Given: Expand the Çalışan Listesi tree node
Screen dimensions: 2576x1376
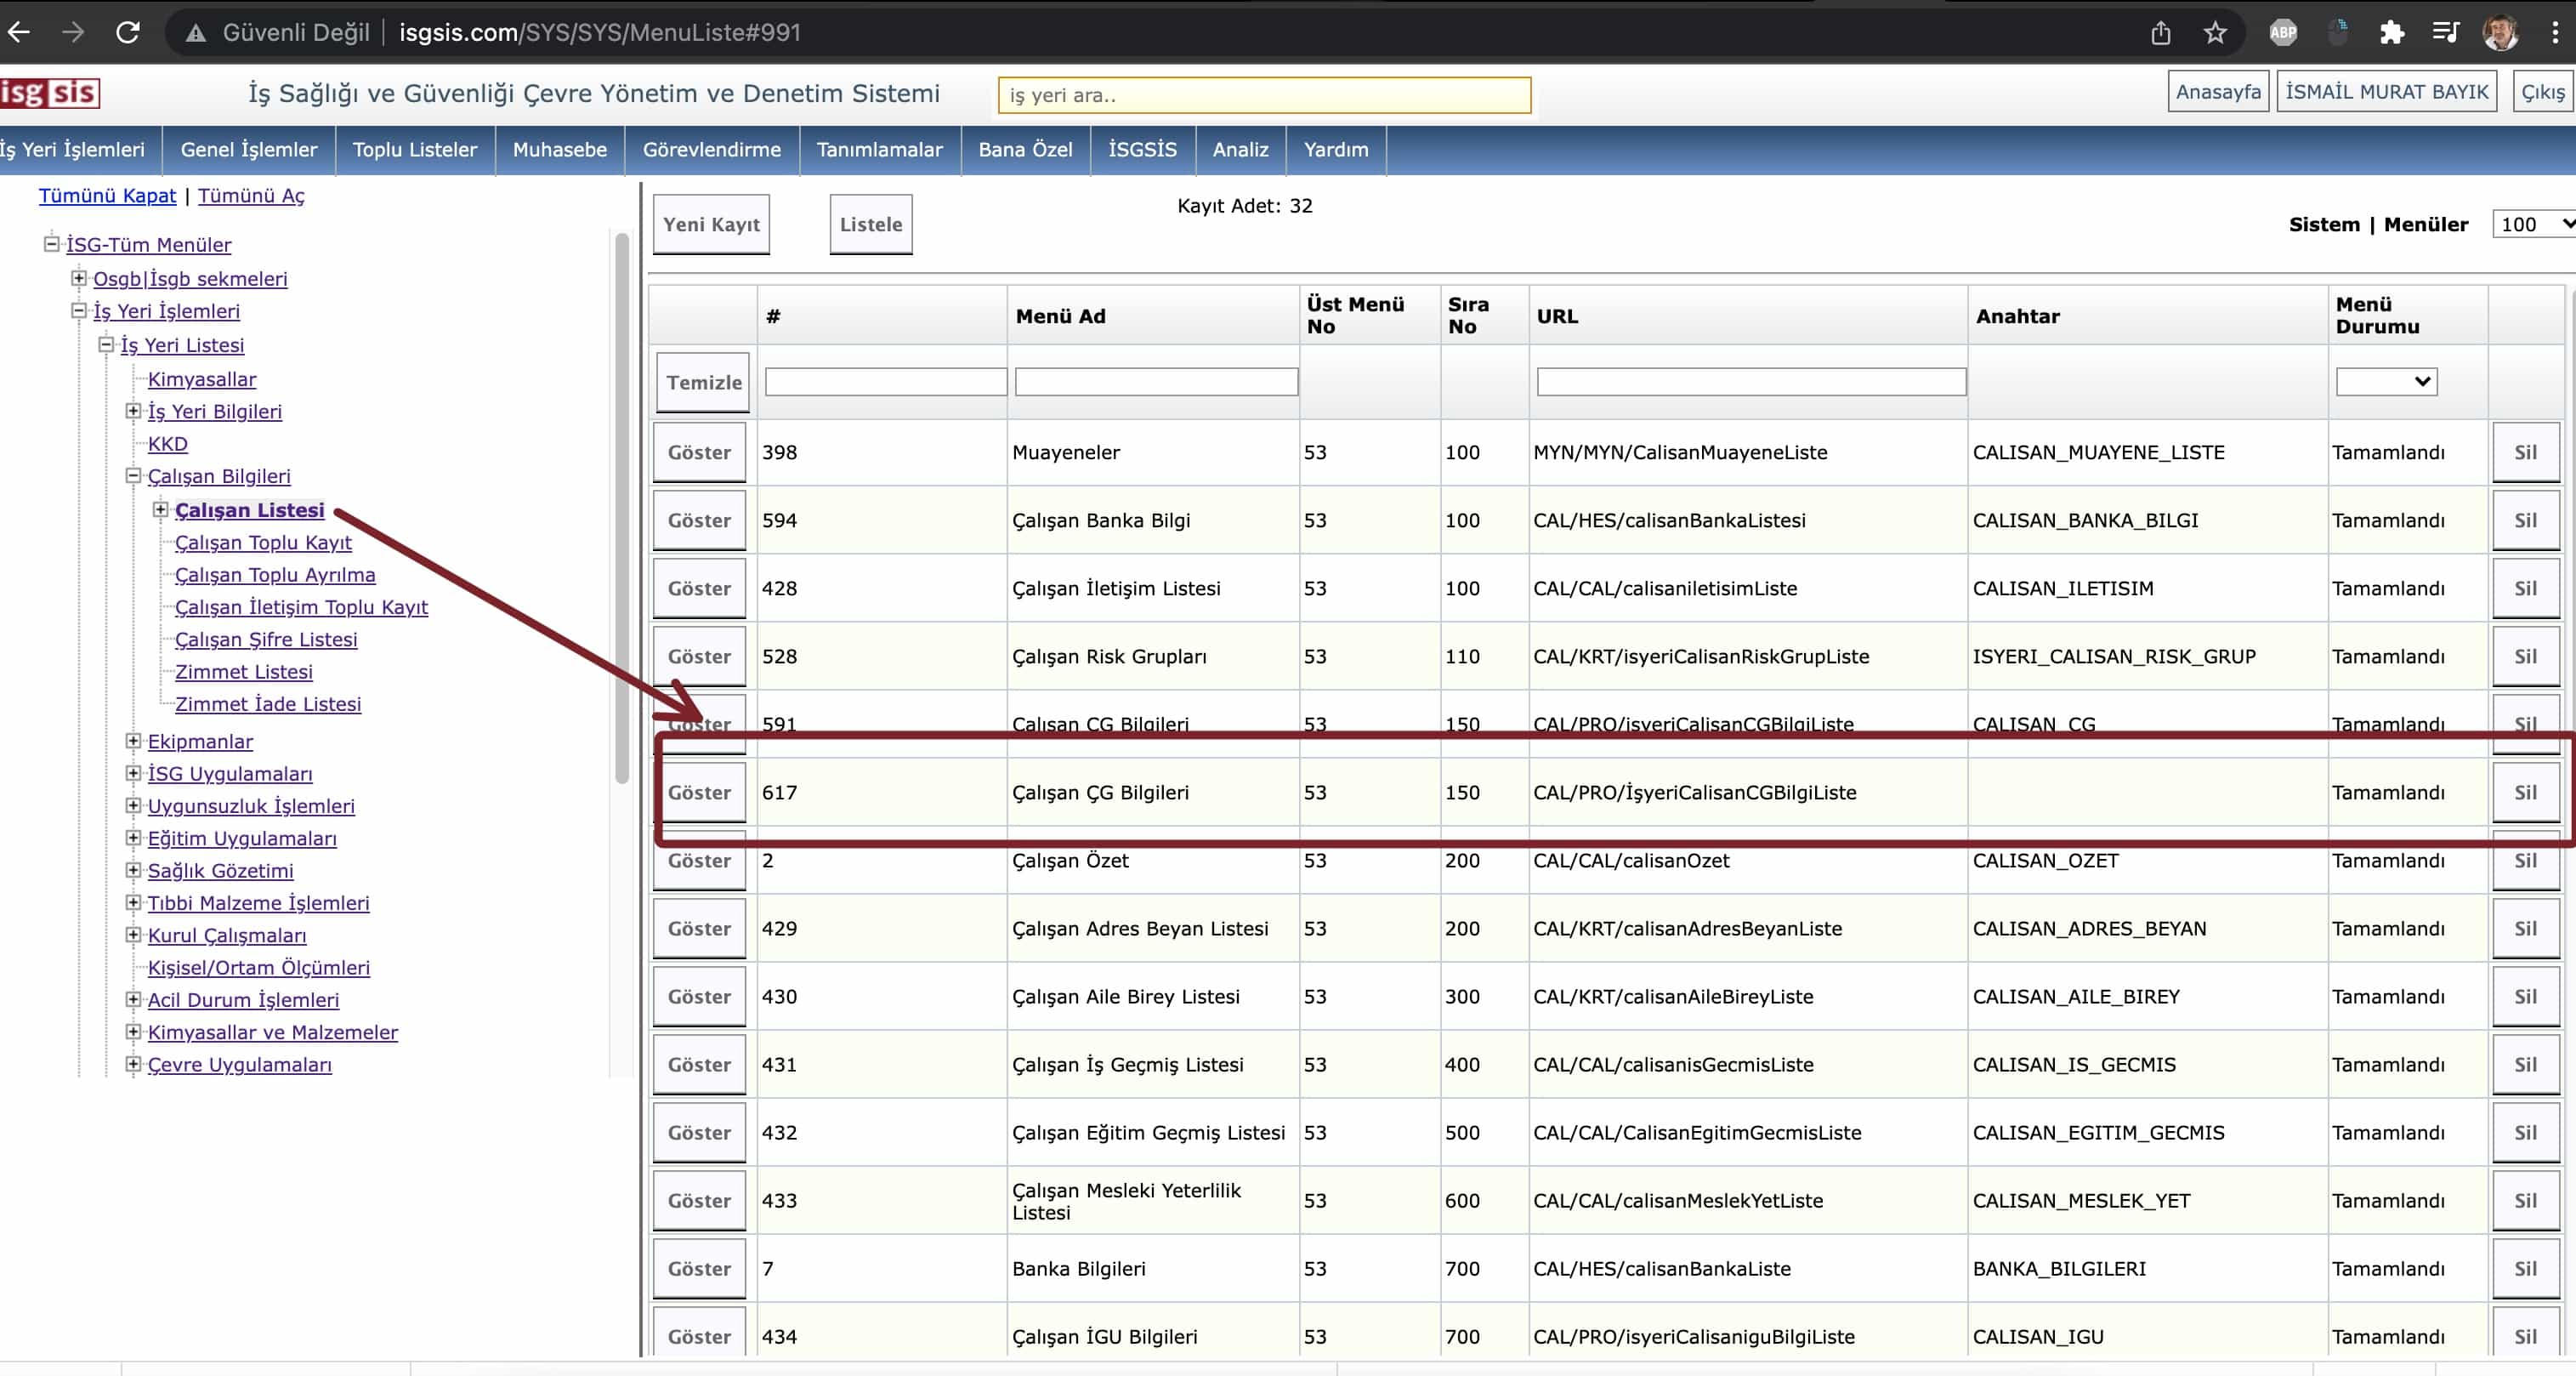Looking at the screenshot, I should point(160,510).
